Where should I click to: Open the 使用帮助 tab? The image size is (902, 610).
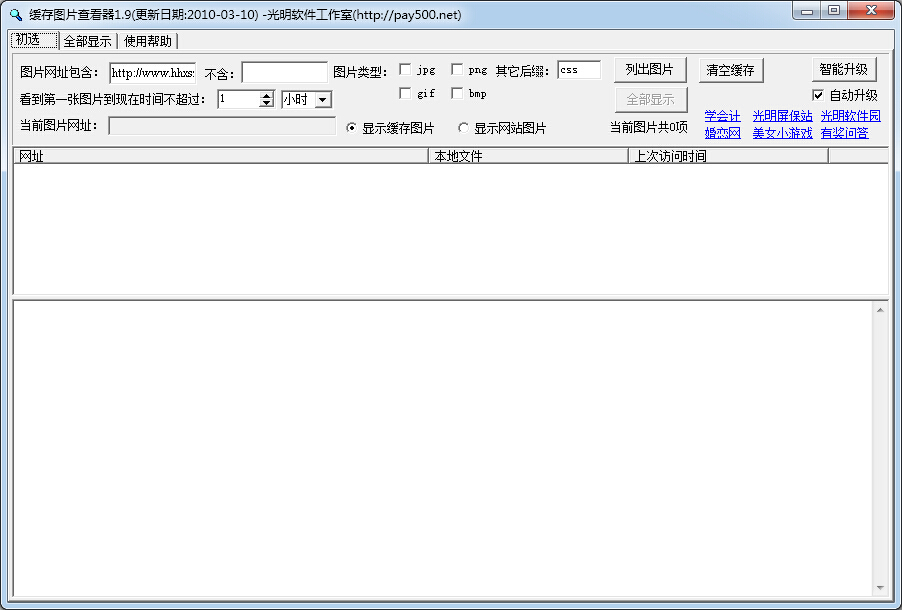[x=147, y=41]
